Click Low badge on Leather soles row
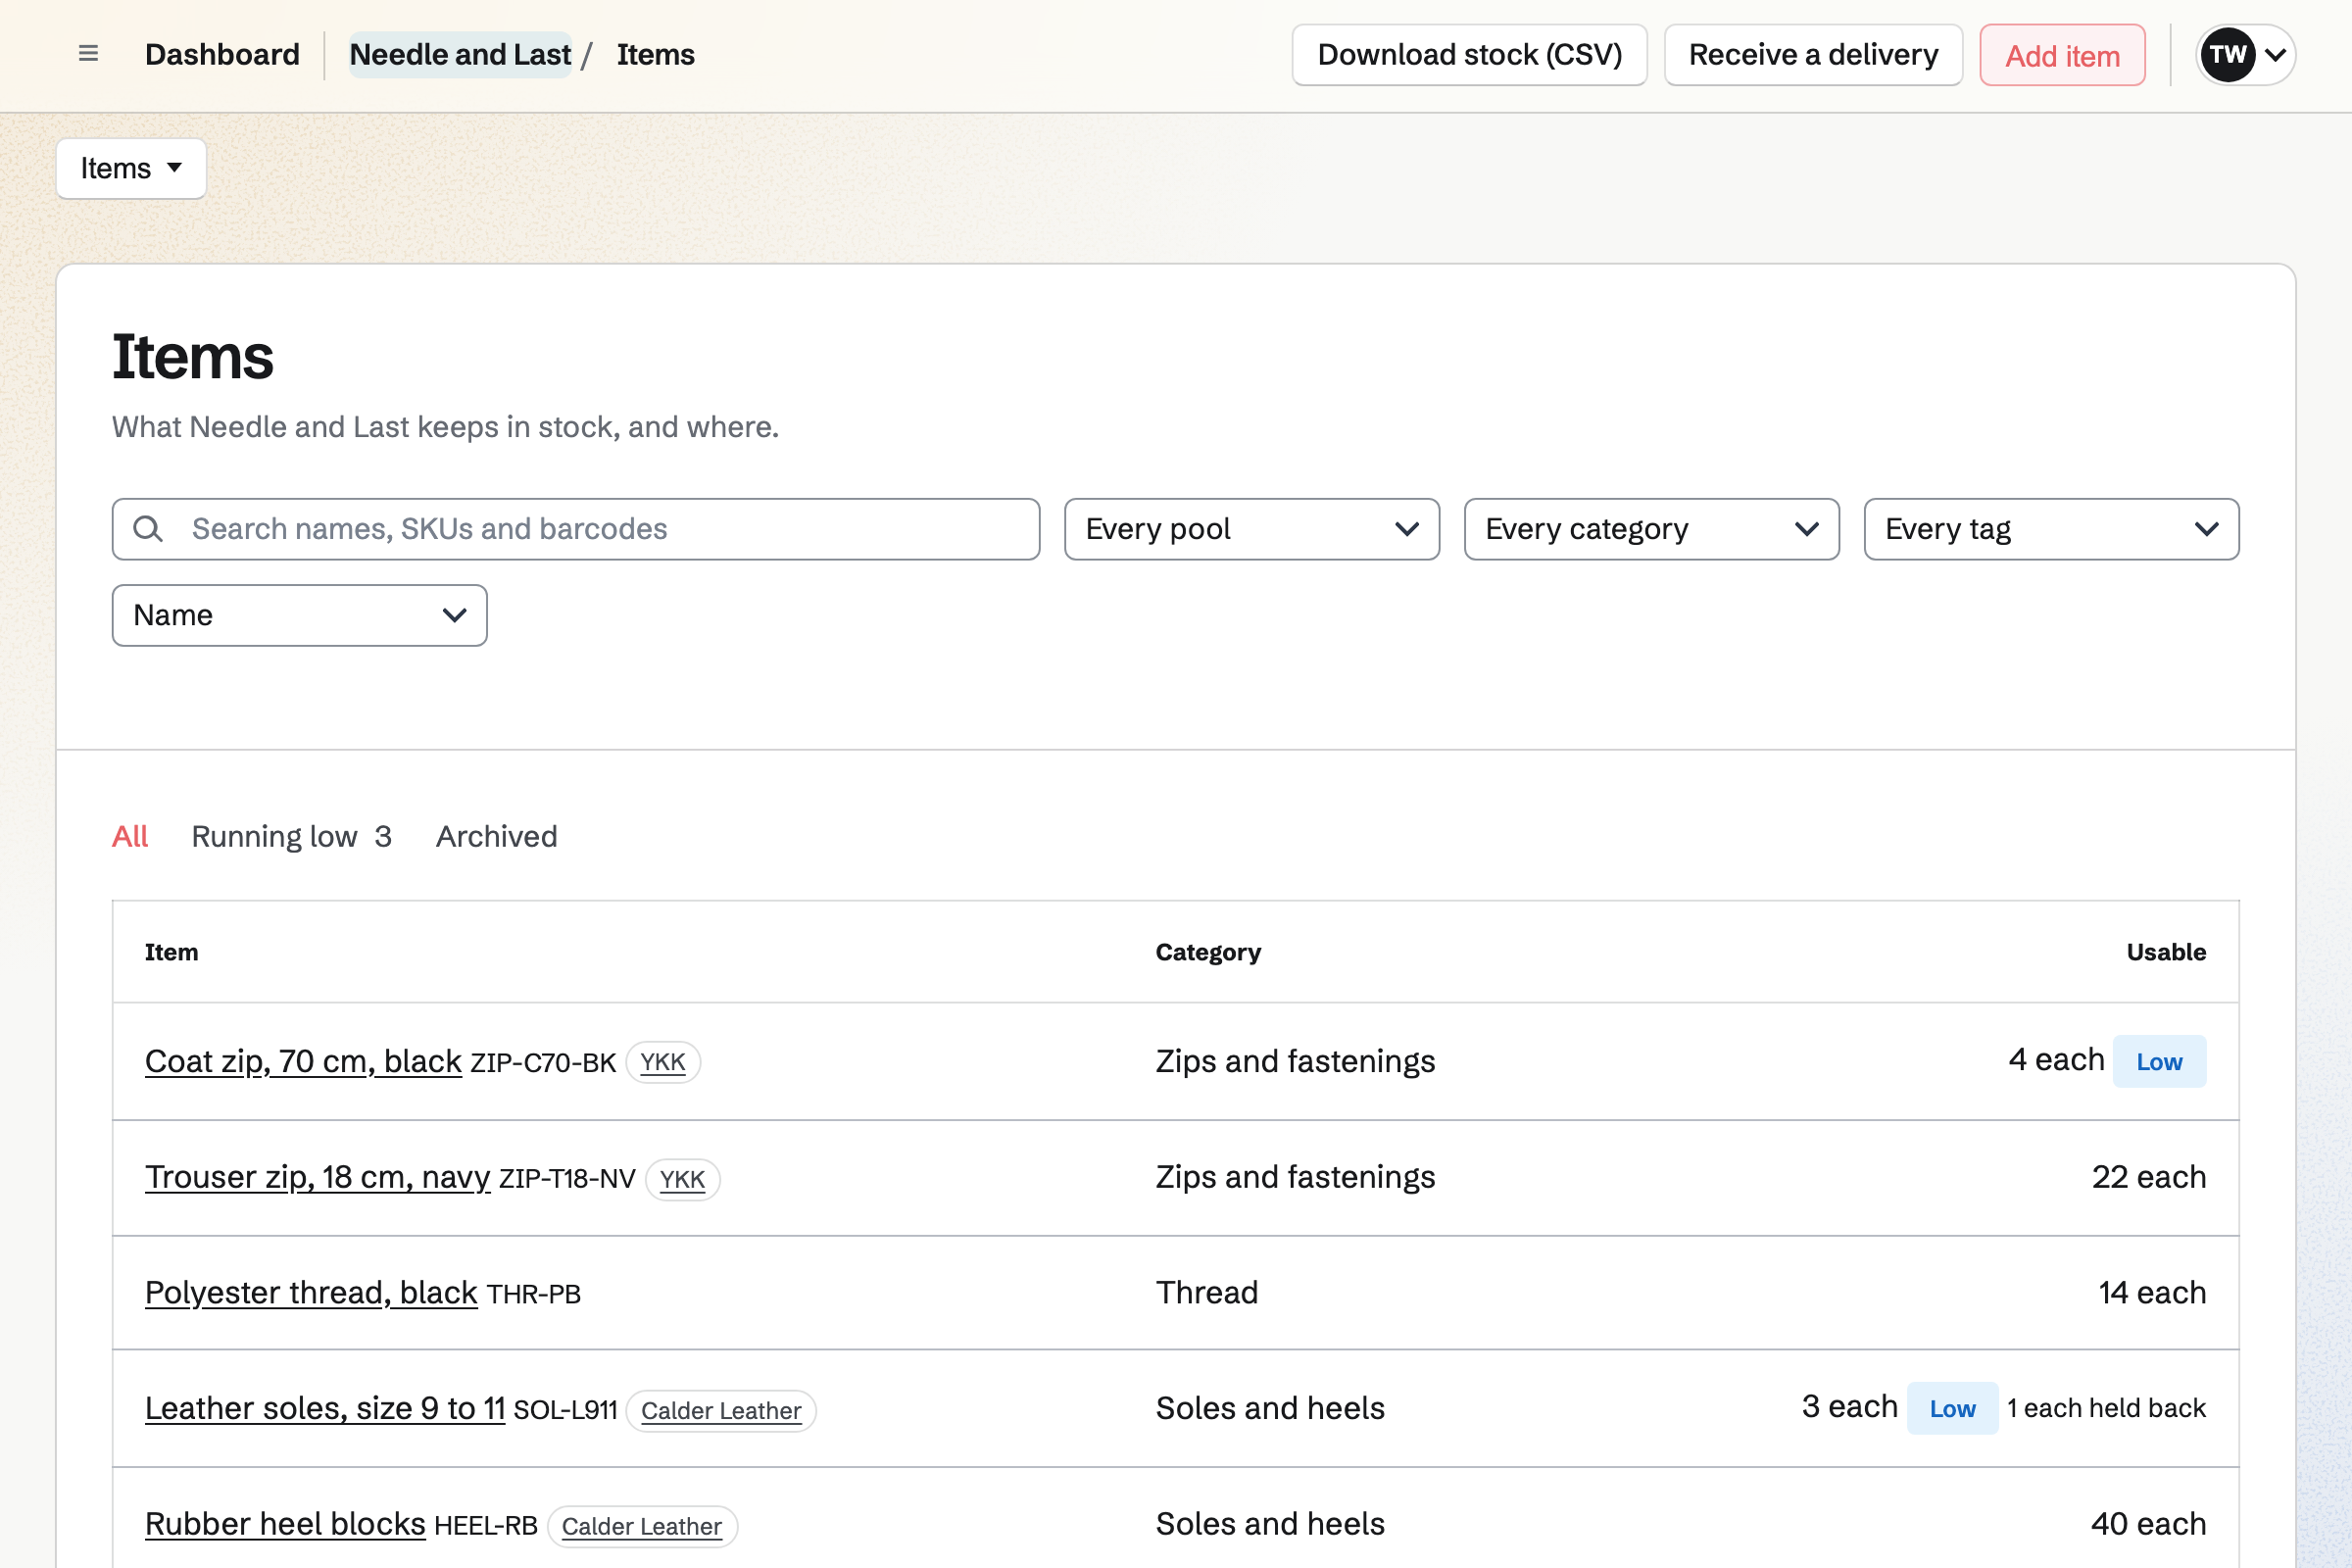 pos(1952,1408)
